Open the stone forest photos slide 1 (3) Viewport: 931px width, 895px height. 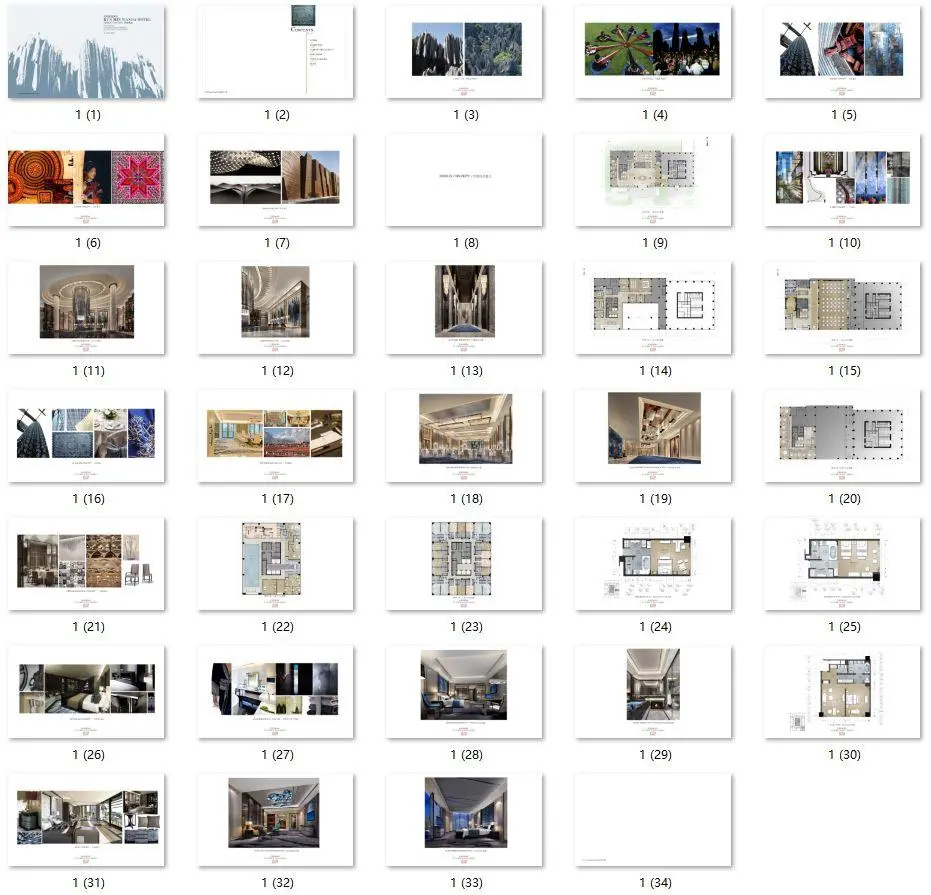pyautogui.click(x=464, y=52)
